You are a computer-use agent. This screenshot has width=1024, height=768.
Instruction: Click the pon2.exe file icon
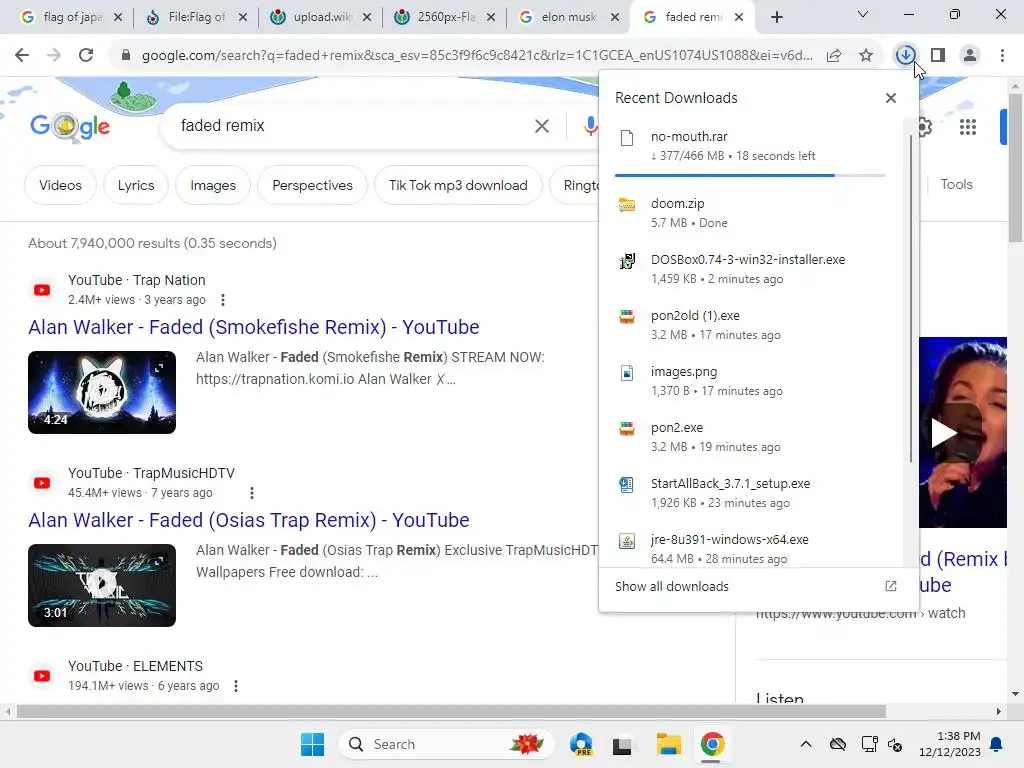point(627,429)
